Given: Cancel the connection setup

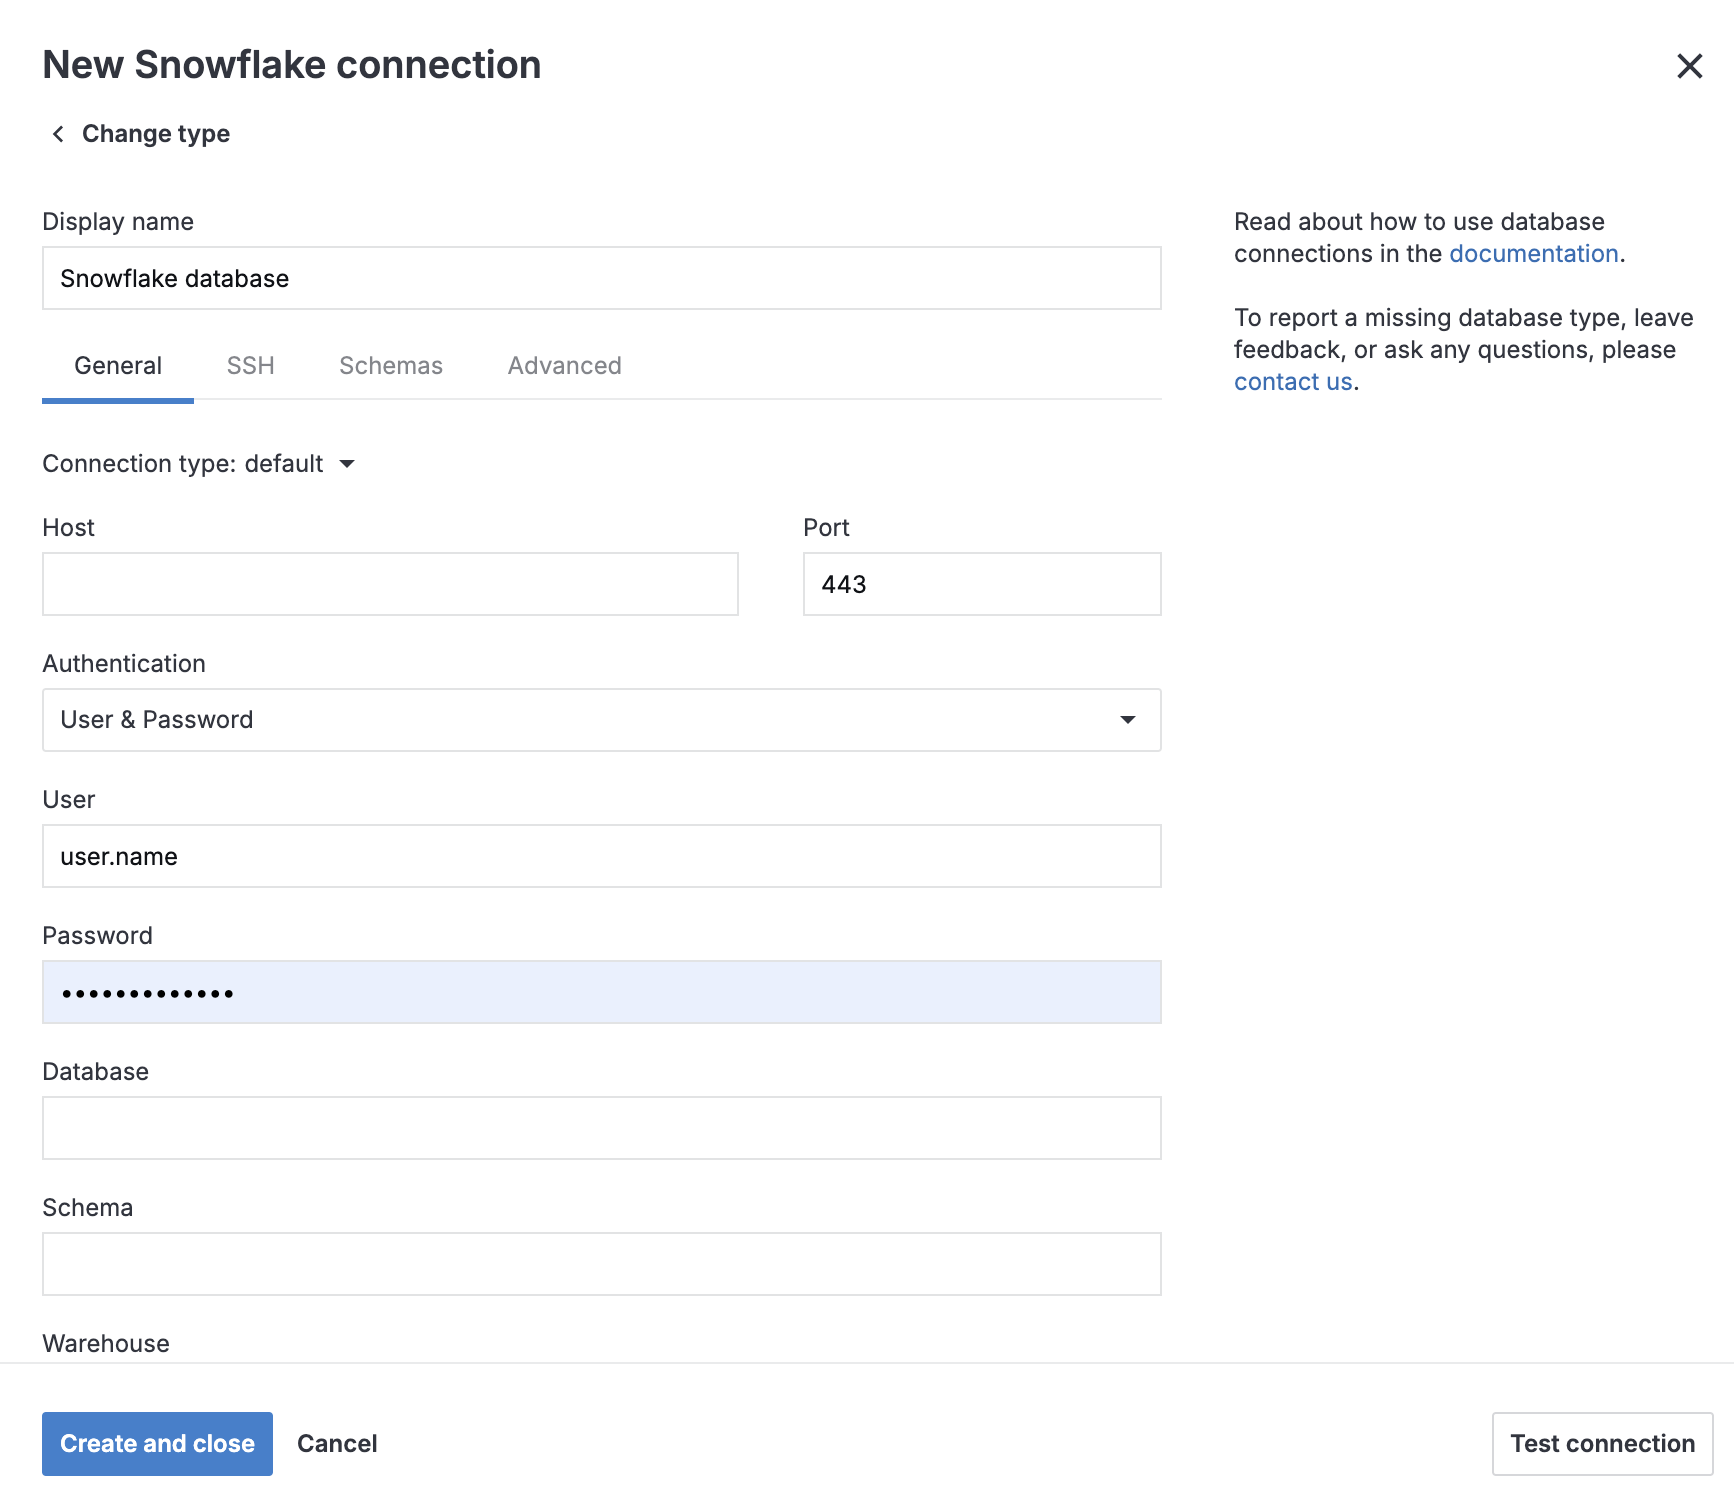Looking at the screenshot, I should coord(337,1443).
